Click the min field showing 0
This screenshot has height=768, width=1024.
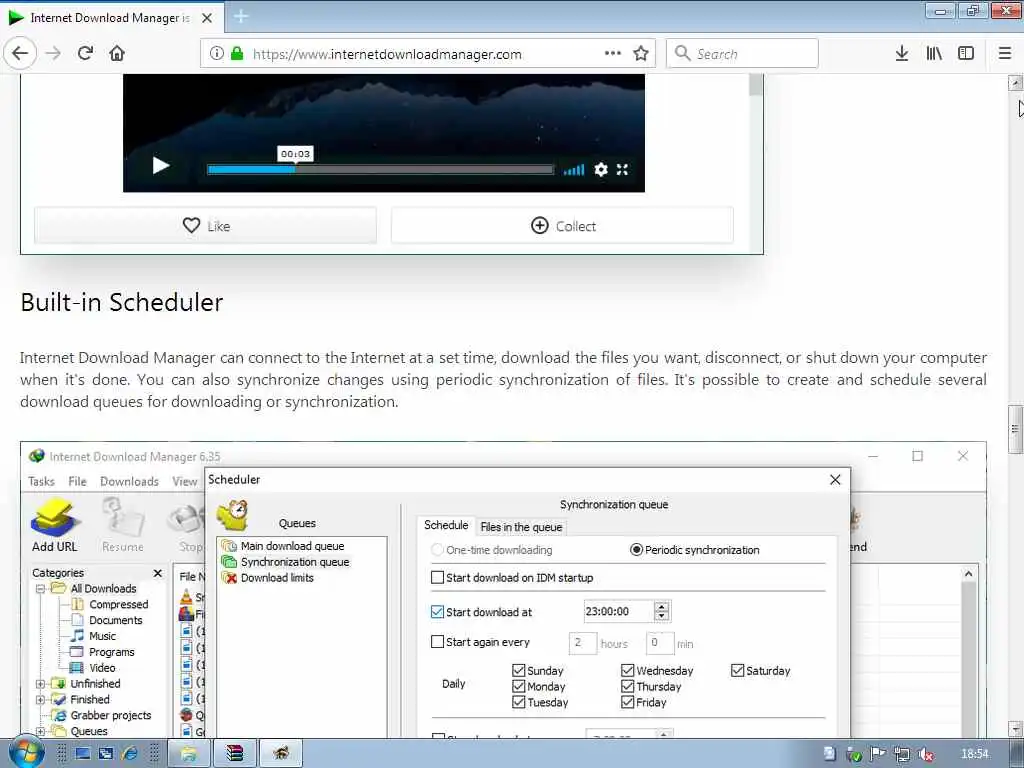pyautogui.click(x=660, y=643)
